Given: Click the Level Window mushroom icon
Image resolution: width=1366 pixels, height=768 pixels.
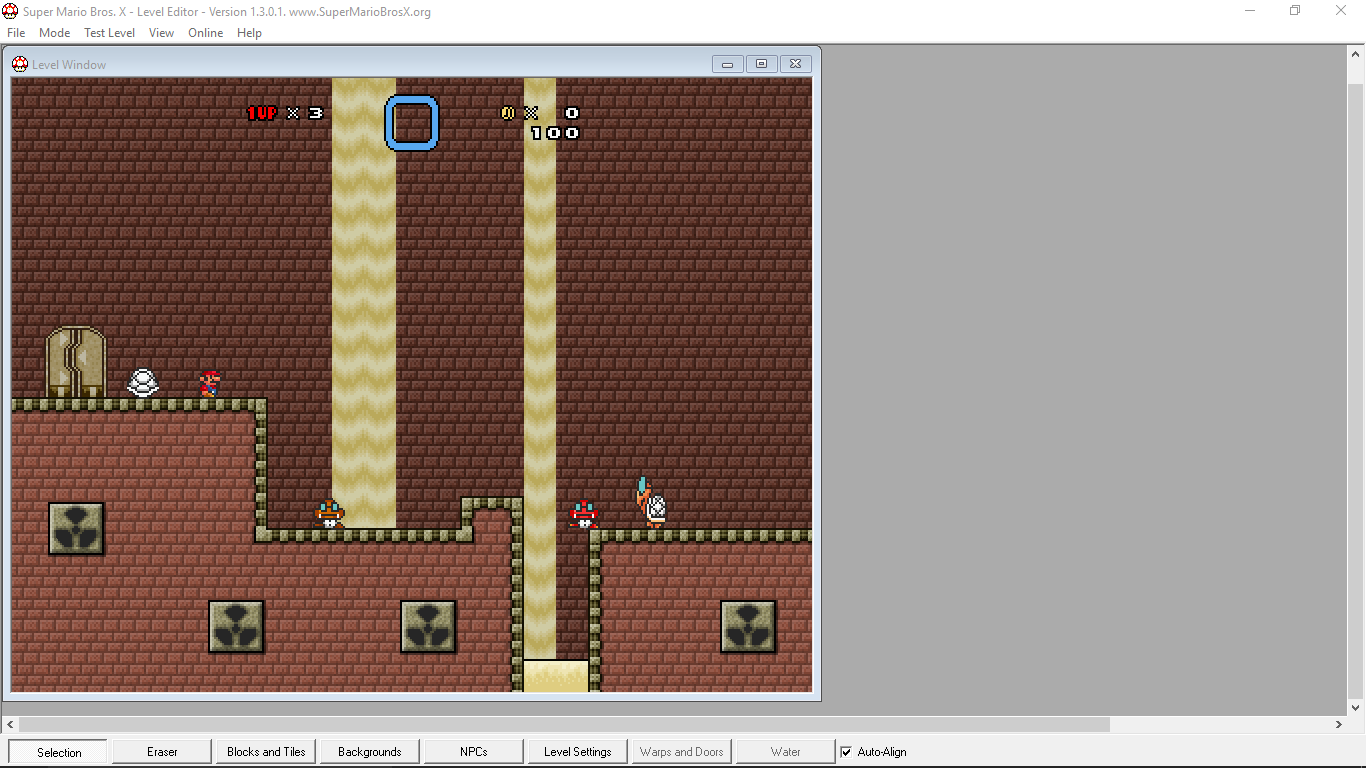Looking at the screenshot, I should [20, 65].
